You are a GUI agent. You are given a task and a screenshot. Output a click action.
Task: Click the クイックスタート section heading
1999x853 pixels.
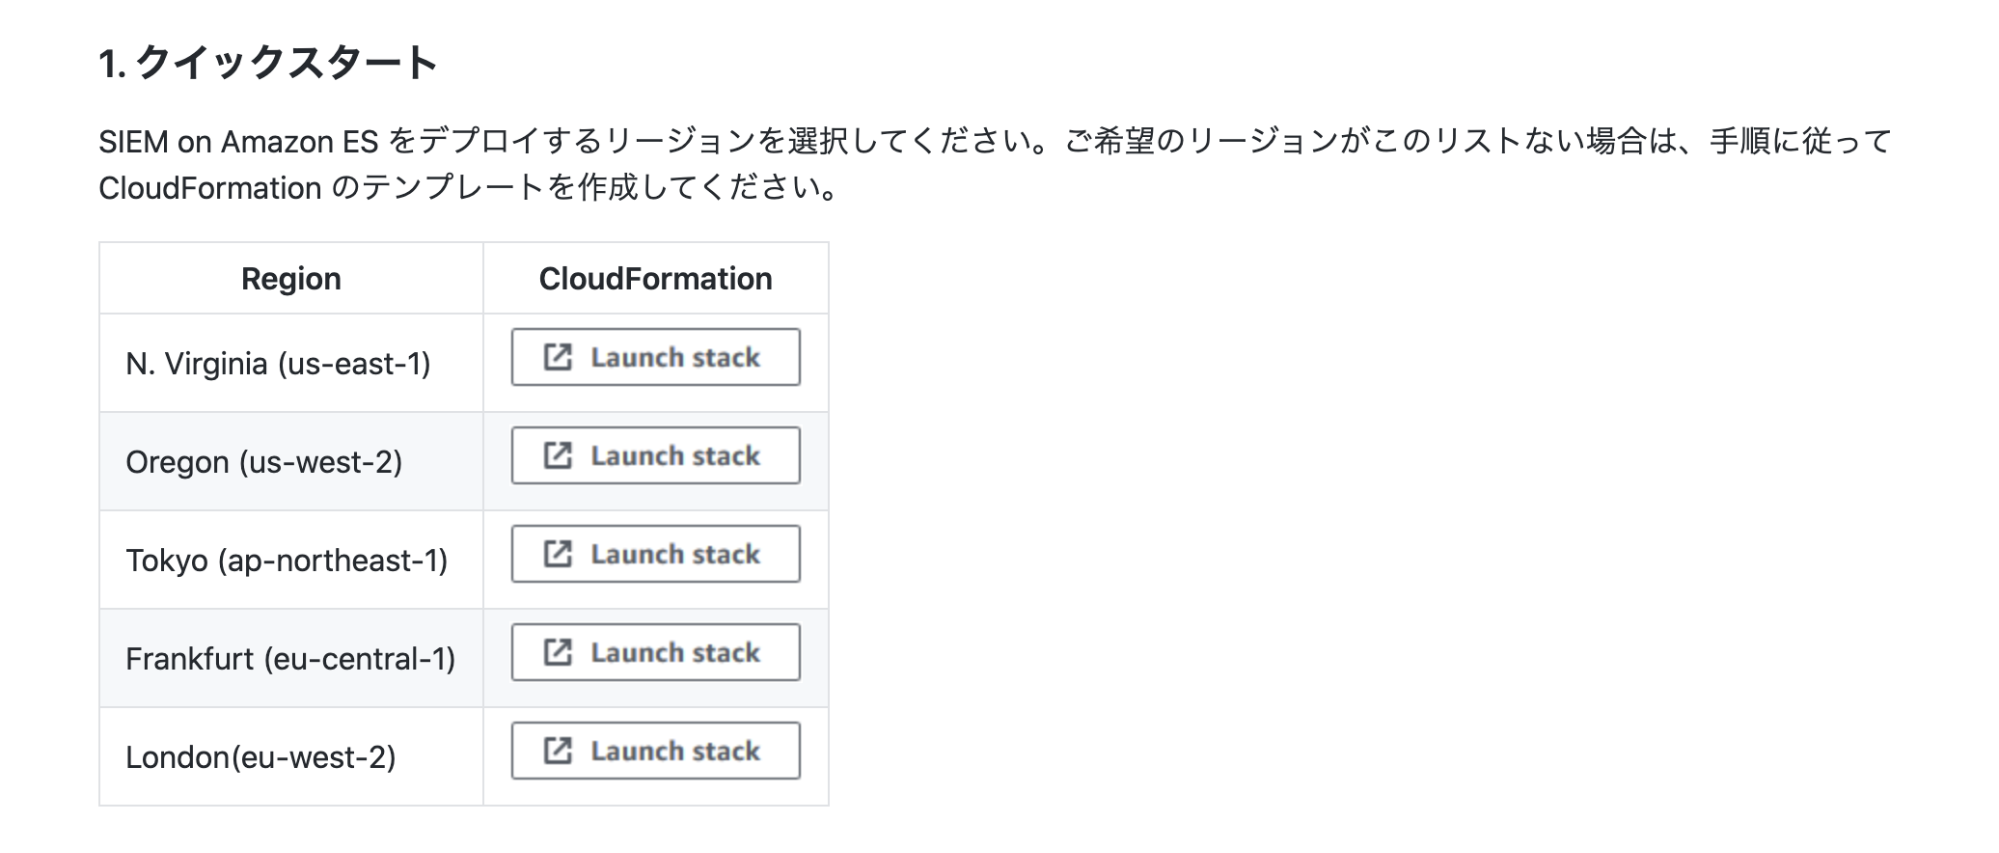[268, 63]
